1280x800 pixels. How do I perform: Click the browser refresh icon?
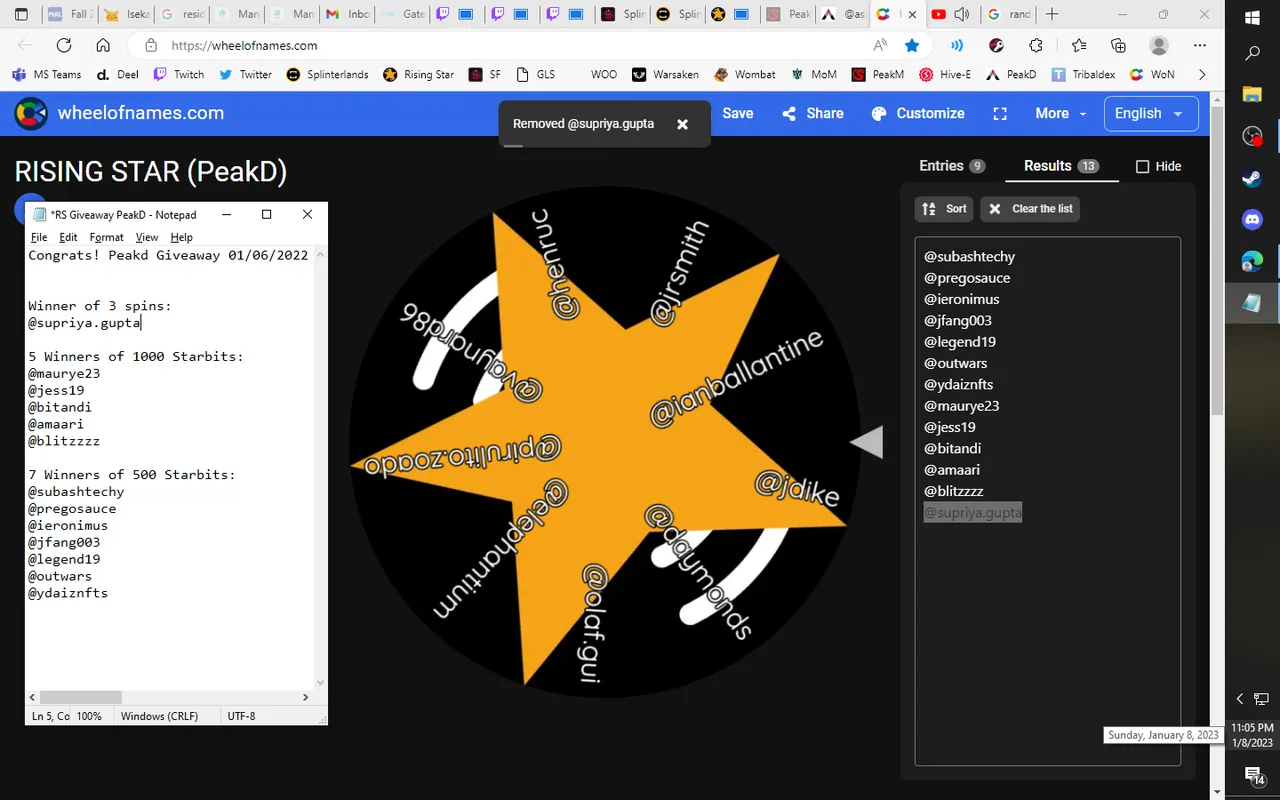64,45
